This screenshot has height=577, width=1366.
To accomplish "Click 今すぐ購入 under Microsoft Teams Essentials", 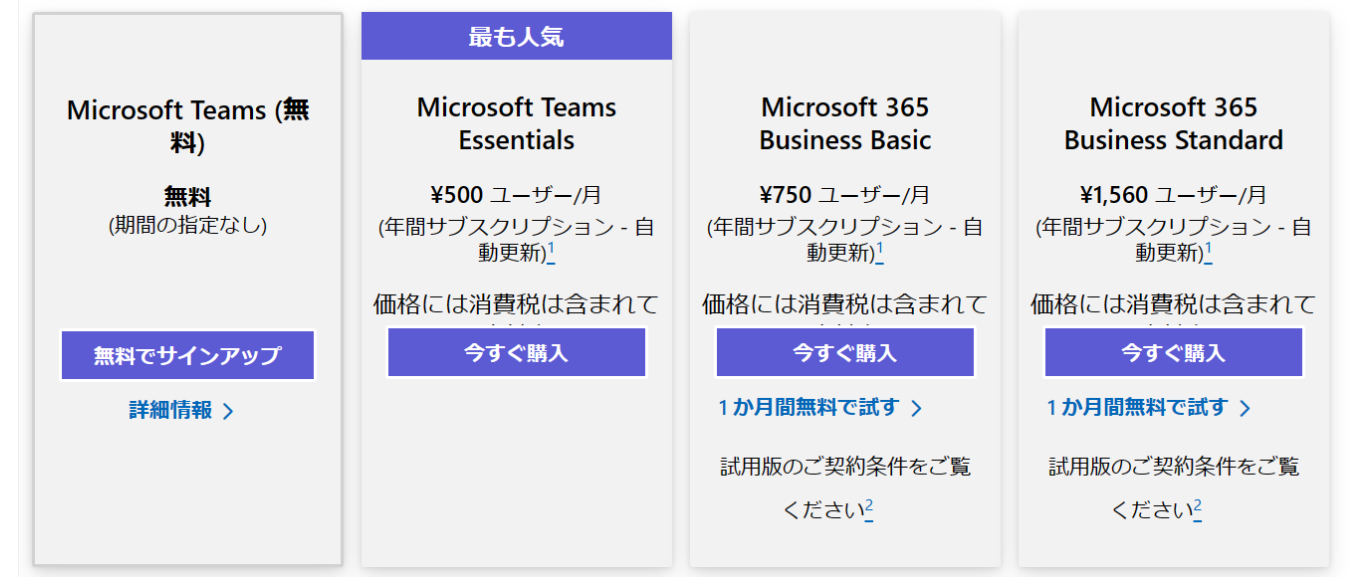I will pyautogui.click(x=516, y=352).
